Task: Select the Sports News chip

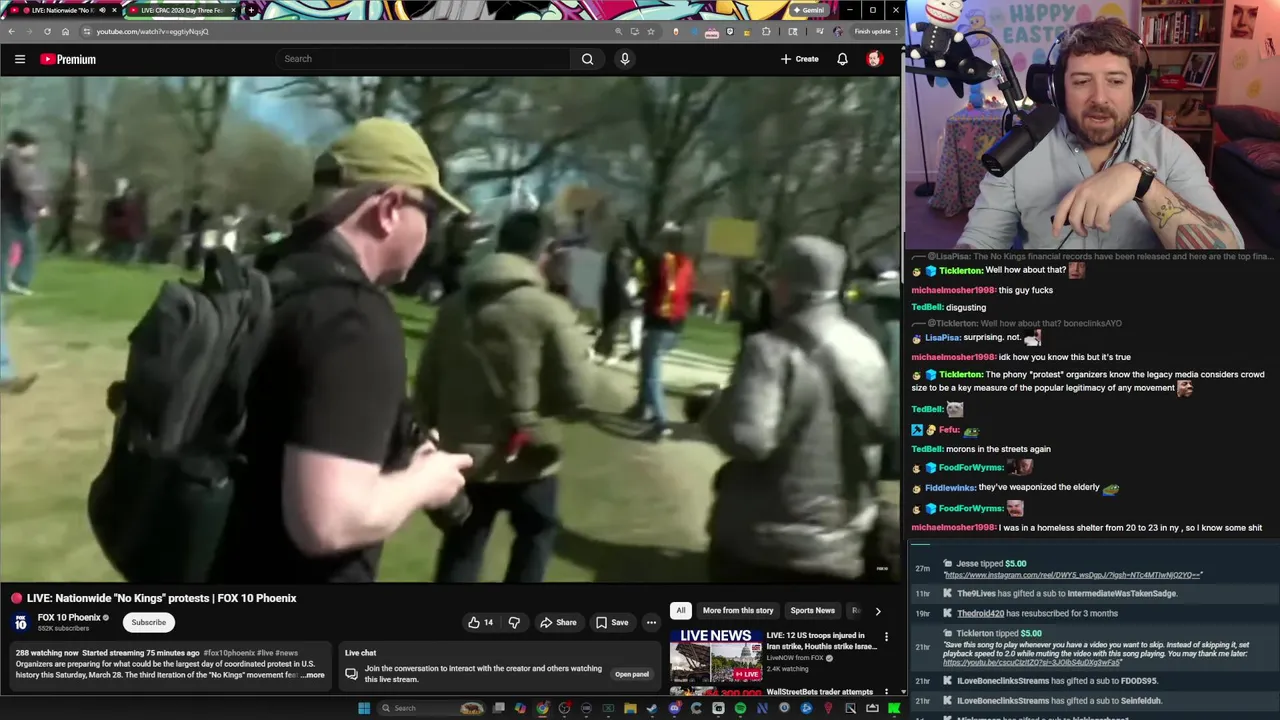Action: pyautogui.click(x=812, y=610)
